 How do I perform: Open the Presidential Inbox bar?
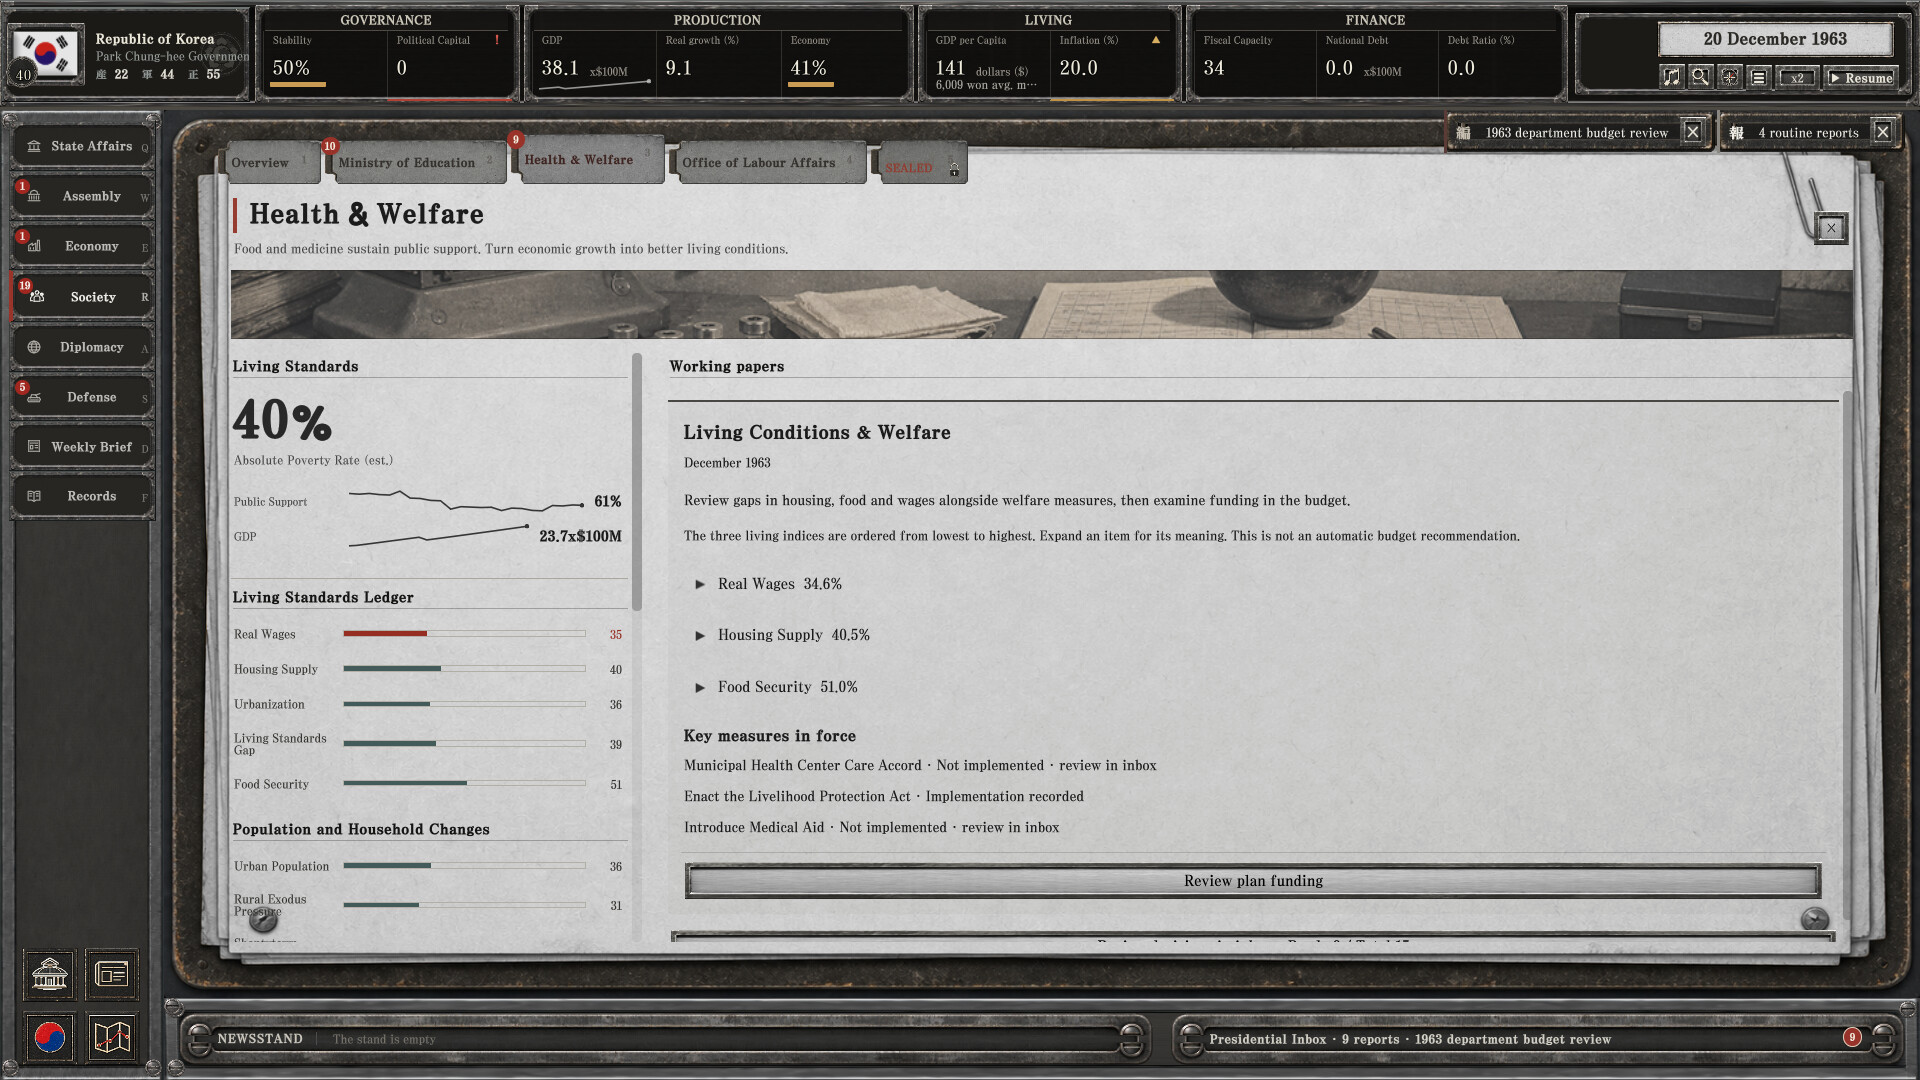pos(1535,1039)
